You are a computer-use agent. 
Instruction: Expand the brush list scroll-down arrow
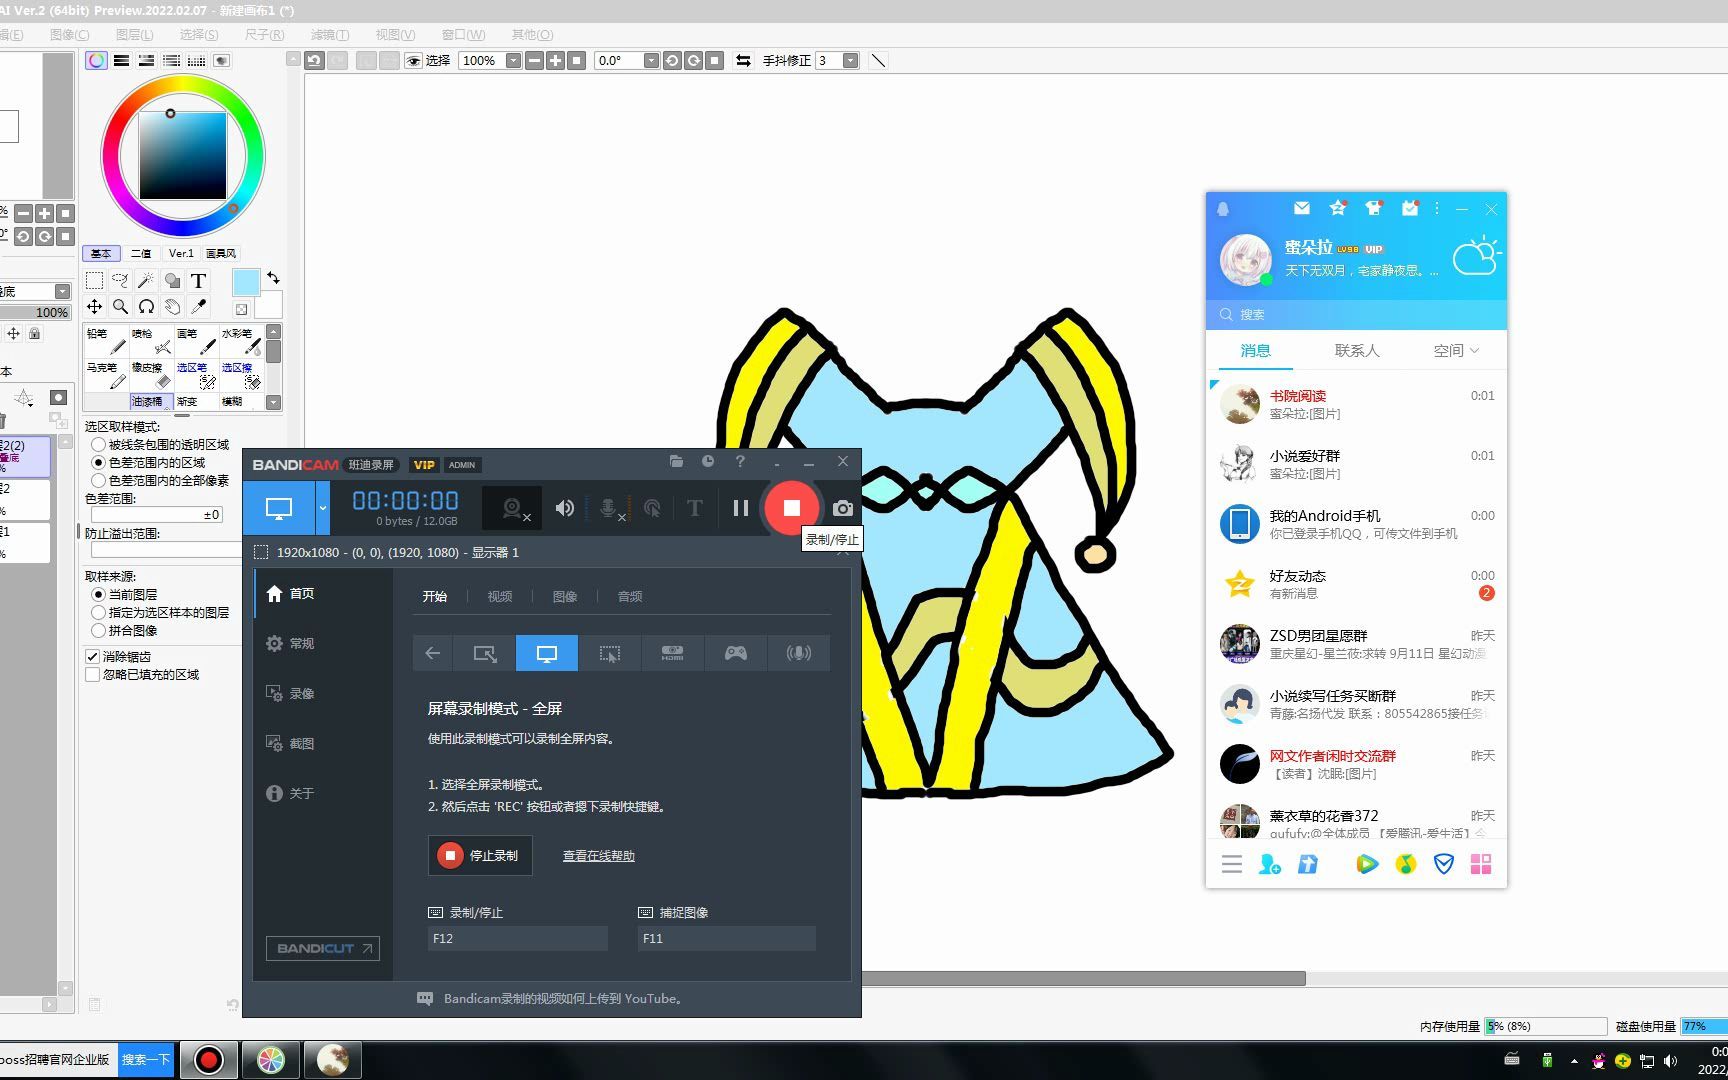pyautogui.click(x=273, y=402)
